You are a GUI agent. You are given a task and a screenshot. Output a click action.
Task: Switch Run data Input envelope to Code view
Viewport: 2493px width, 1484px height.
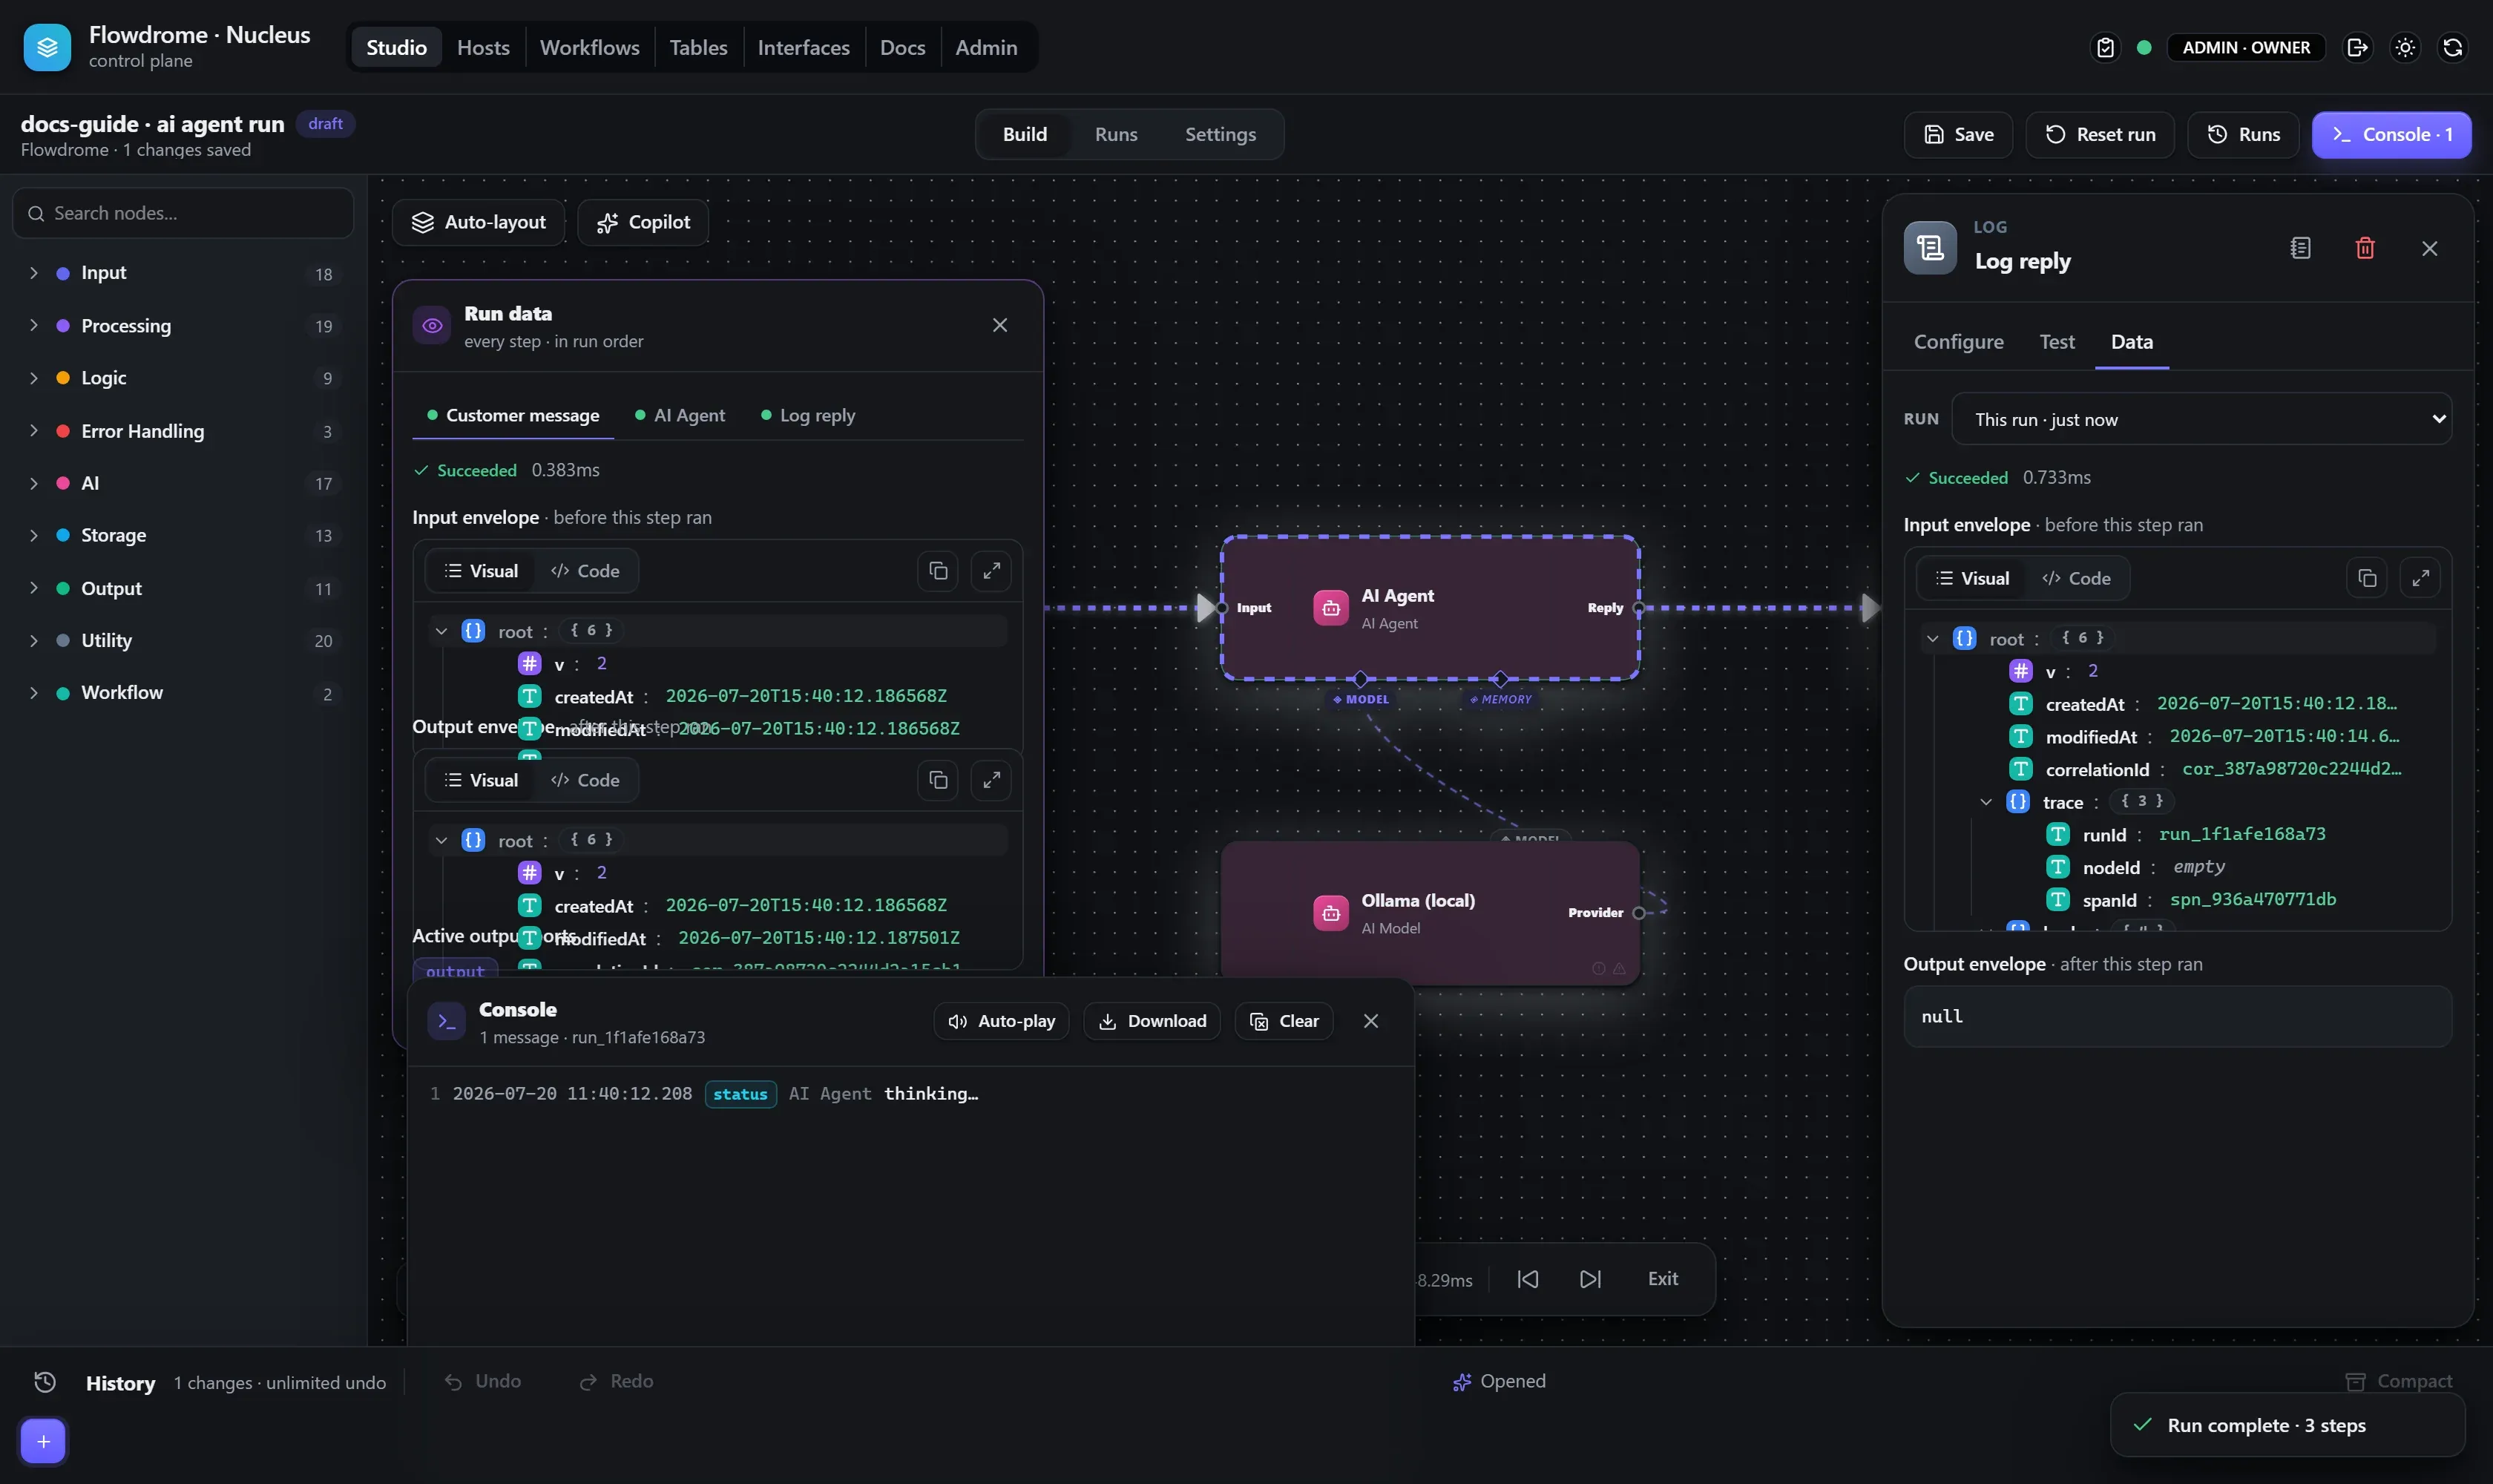coord(586,571)
